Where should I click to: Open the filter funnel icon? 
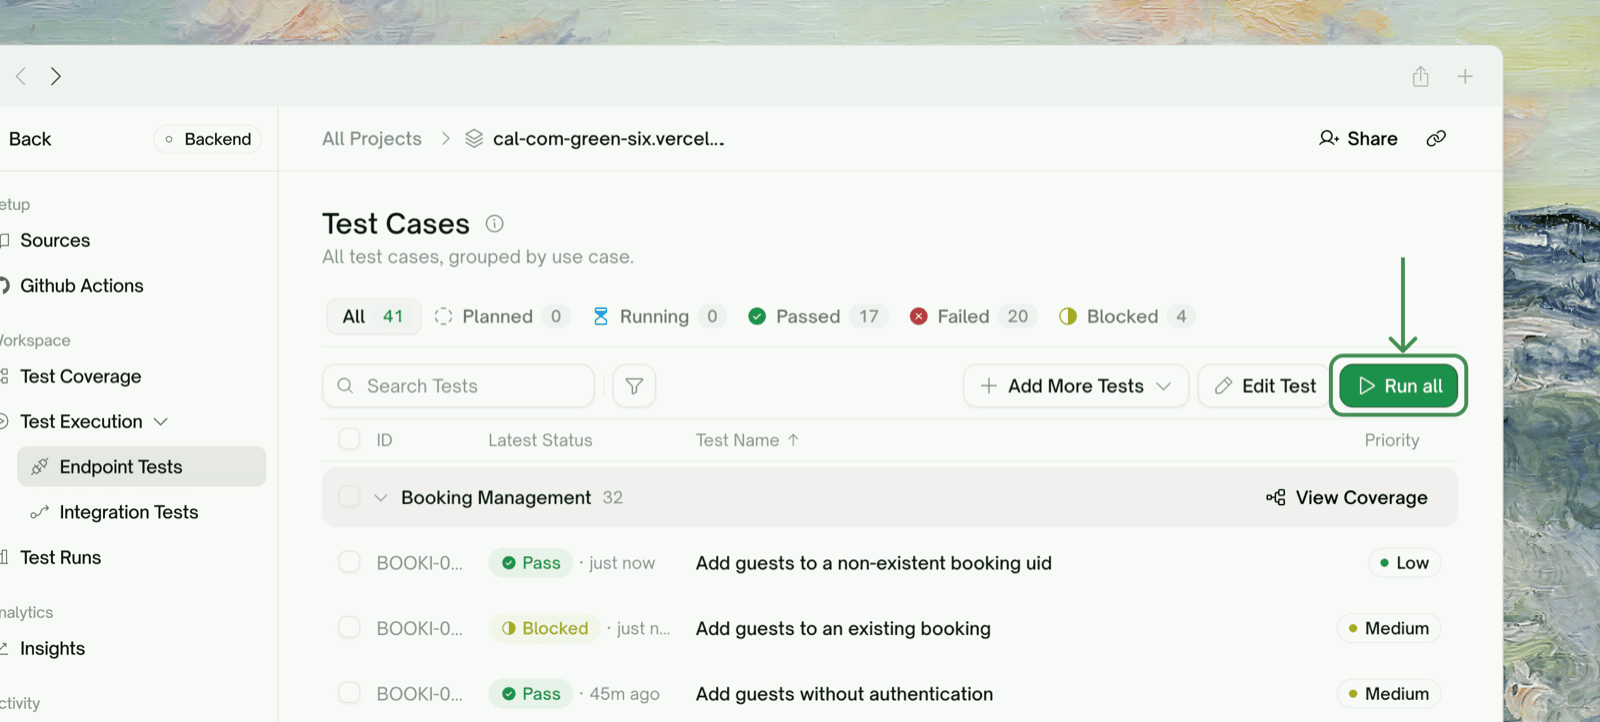click(634, 386)
